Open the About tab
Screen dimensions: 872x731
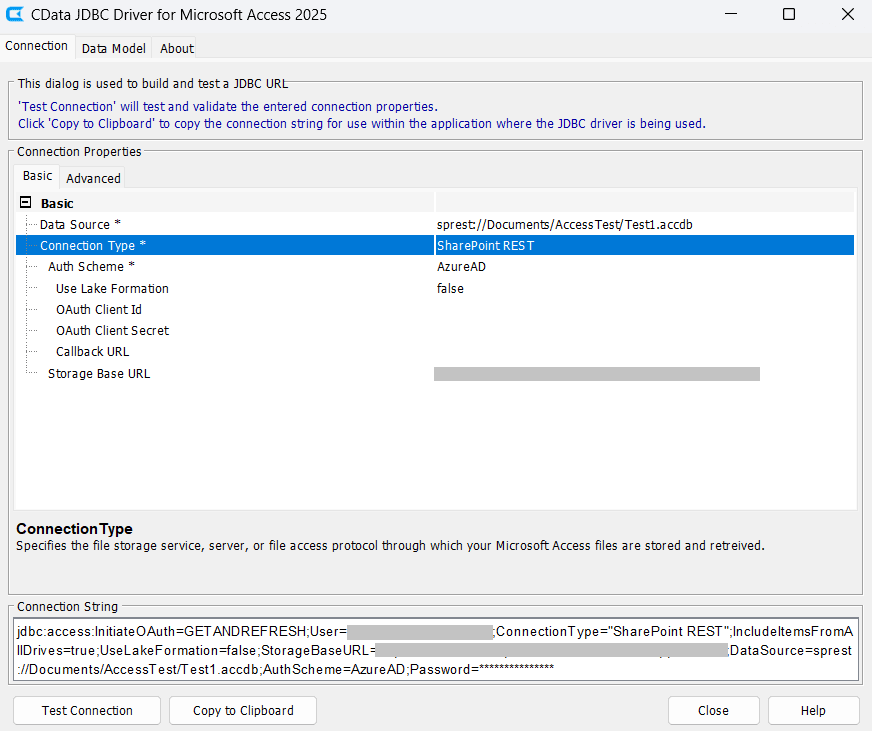pyautogui.click(x=177, y=48)
